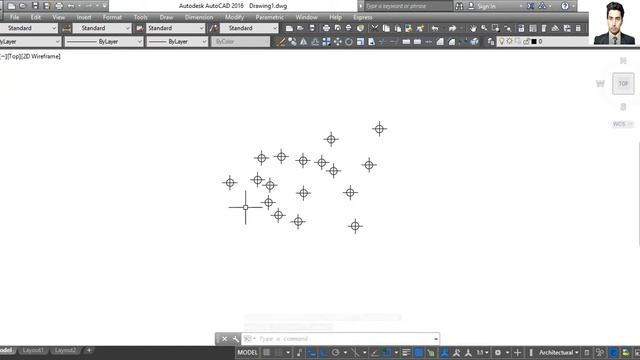Toggle Object snap tracking in status bar
The width and height of the screenshot is (640, 360).
pos(375,353)
